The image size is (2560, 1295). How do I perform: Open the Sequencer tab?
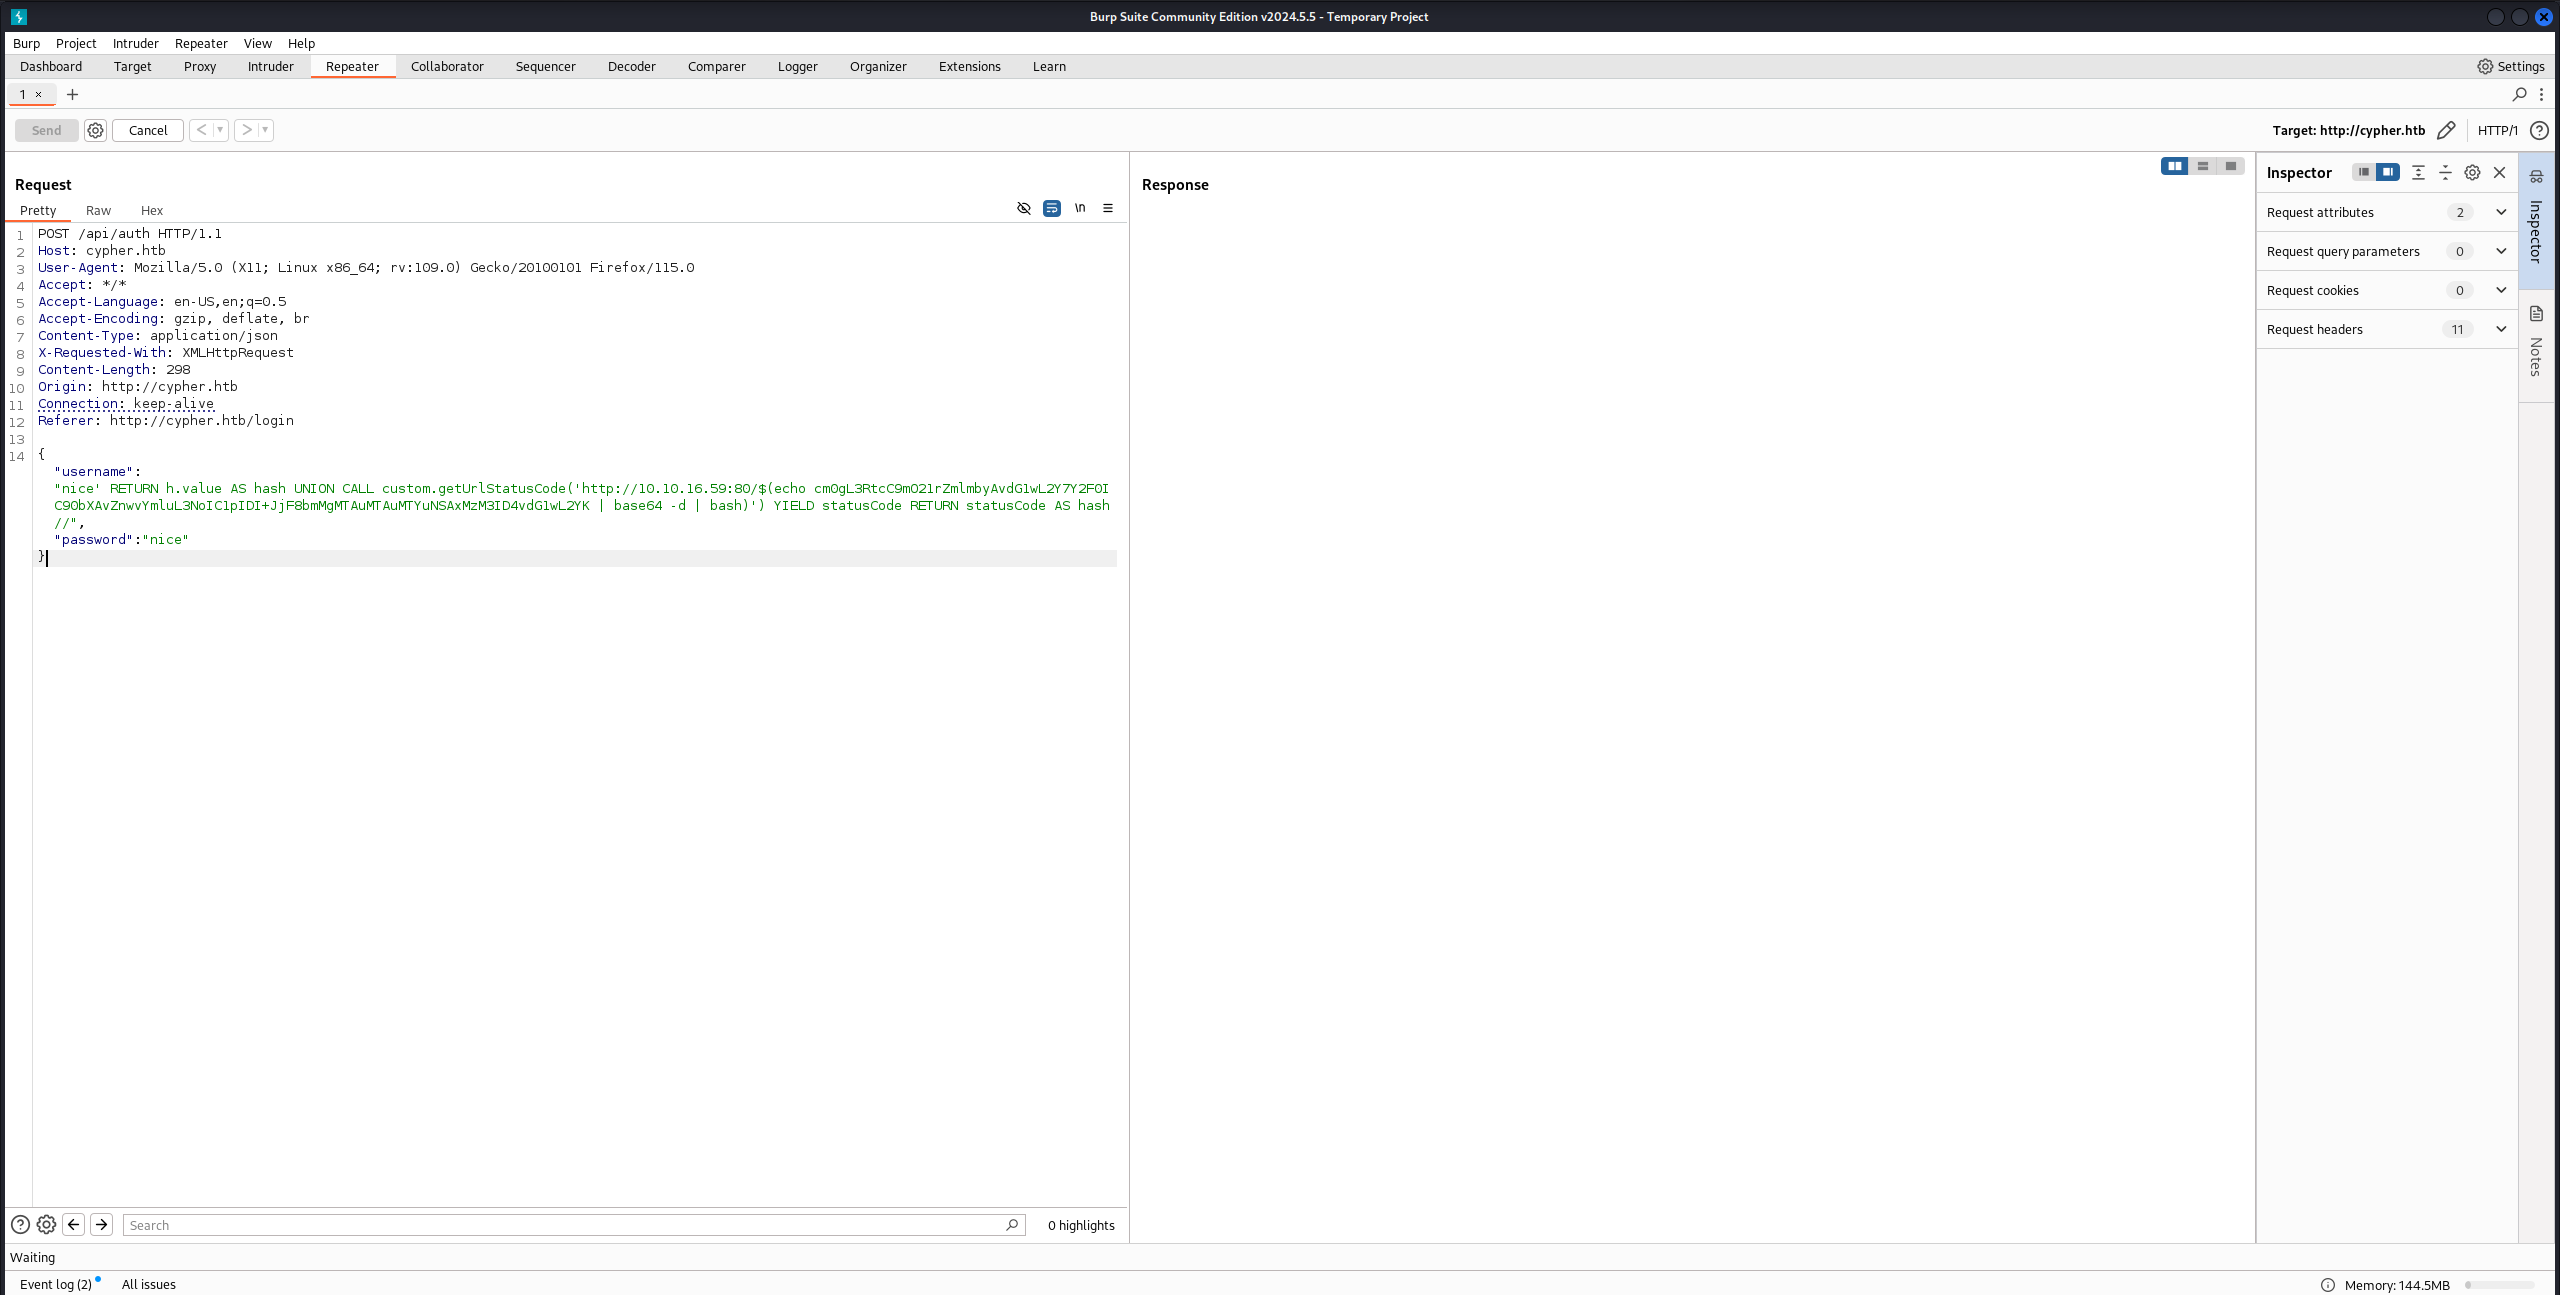tap(546, 66)
